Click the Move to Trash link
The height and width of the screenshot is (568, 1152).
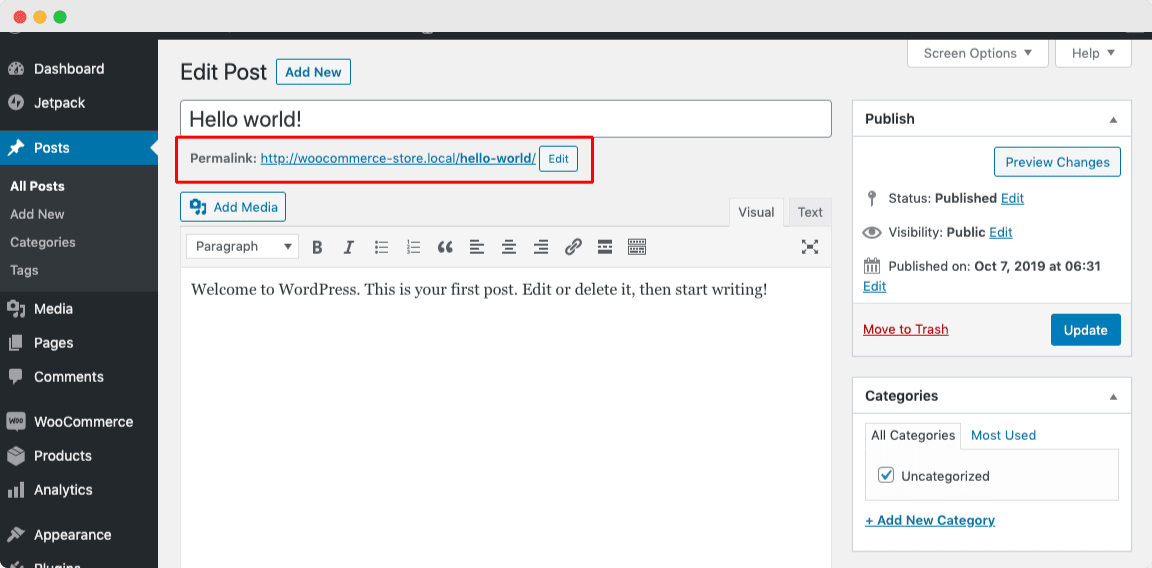(x=905, y=329)
